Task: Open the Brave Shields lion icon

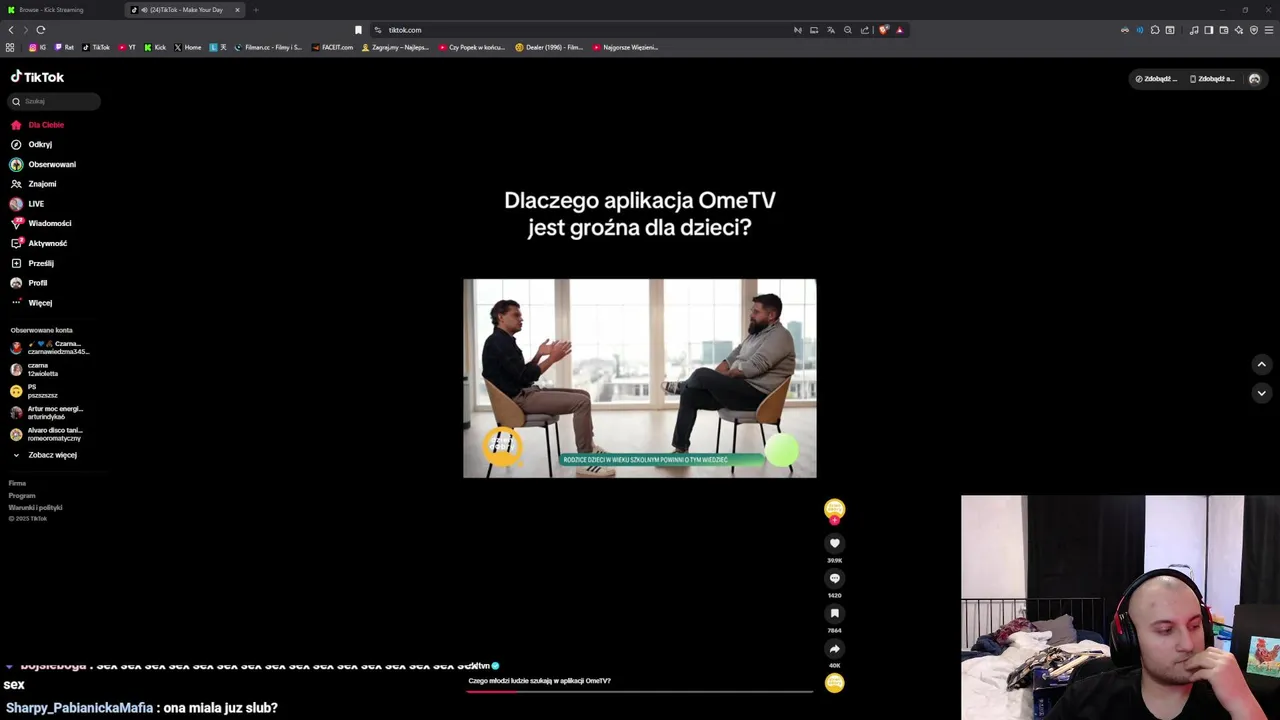Action: click(883, 30)
